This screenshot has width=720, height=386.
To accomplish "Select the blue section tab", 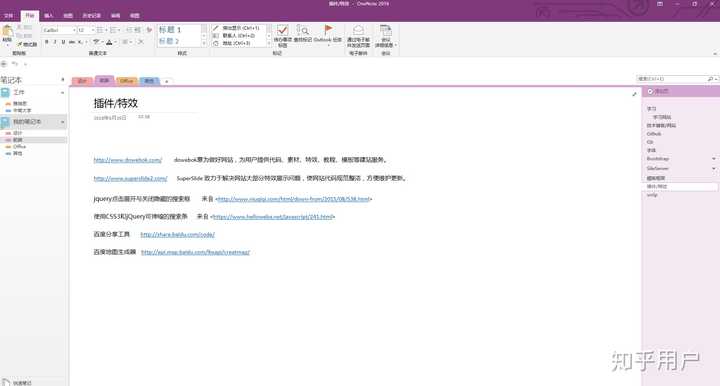I will [x=149, y=81].
